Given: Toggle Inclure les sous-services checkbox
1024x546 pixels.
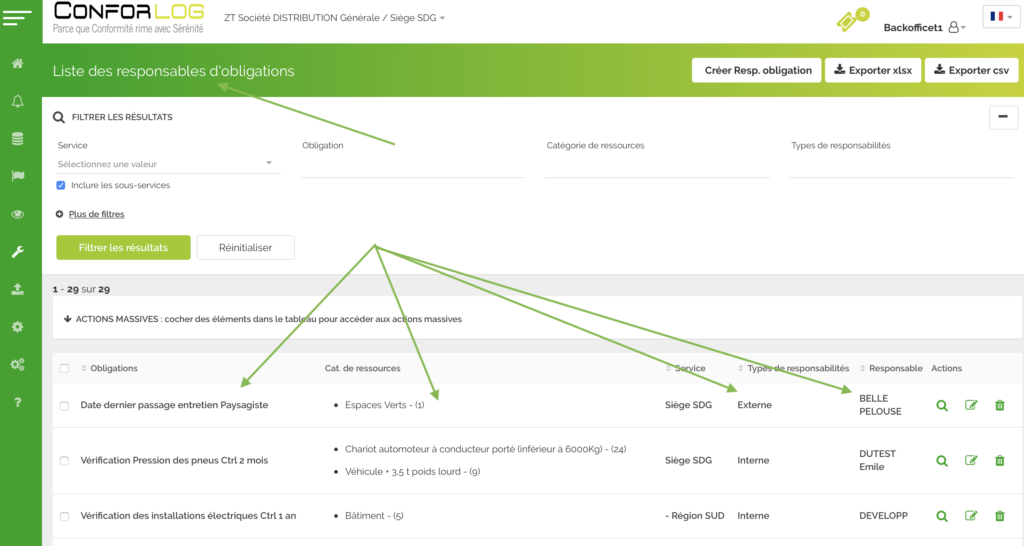Looking at the screenshot, I should (61, 185).
